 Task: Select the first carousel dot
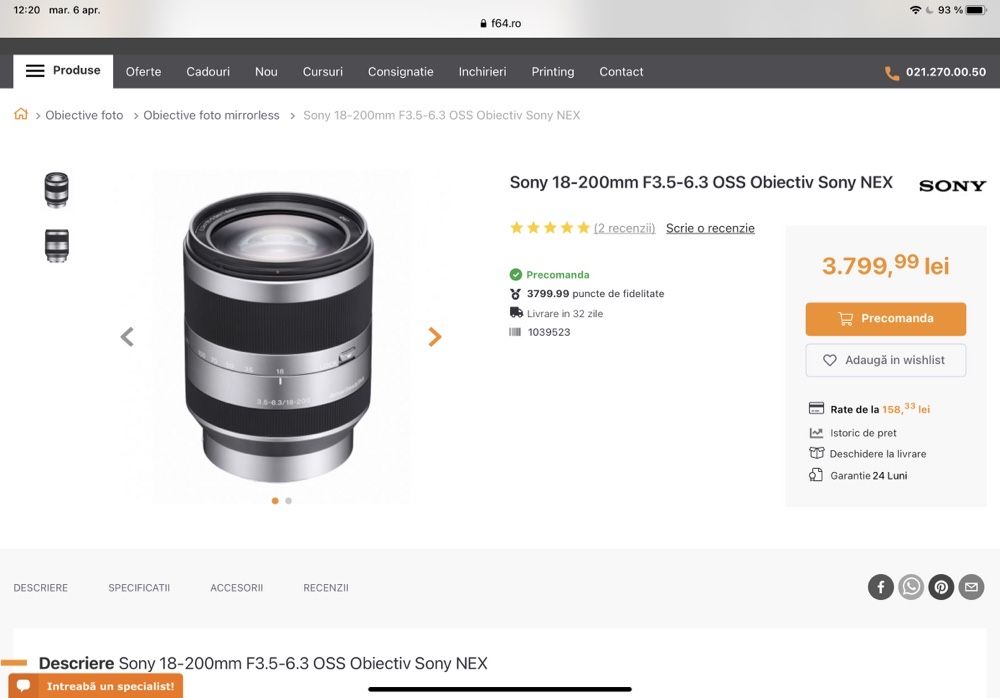(x=275, y=501)
